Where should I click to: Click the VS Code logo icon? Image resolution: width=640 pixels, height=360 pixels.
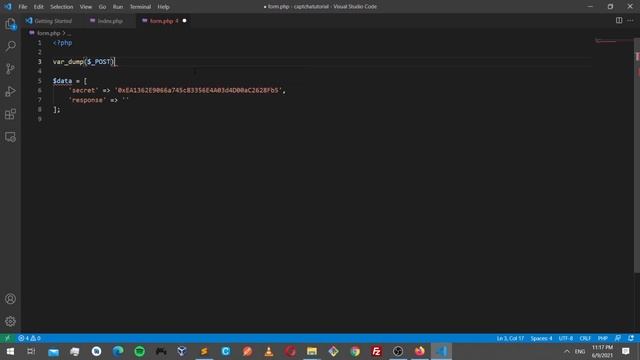coord(8,7)
